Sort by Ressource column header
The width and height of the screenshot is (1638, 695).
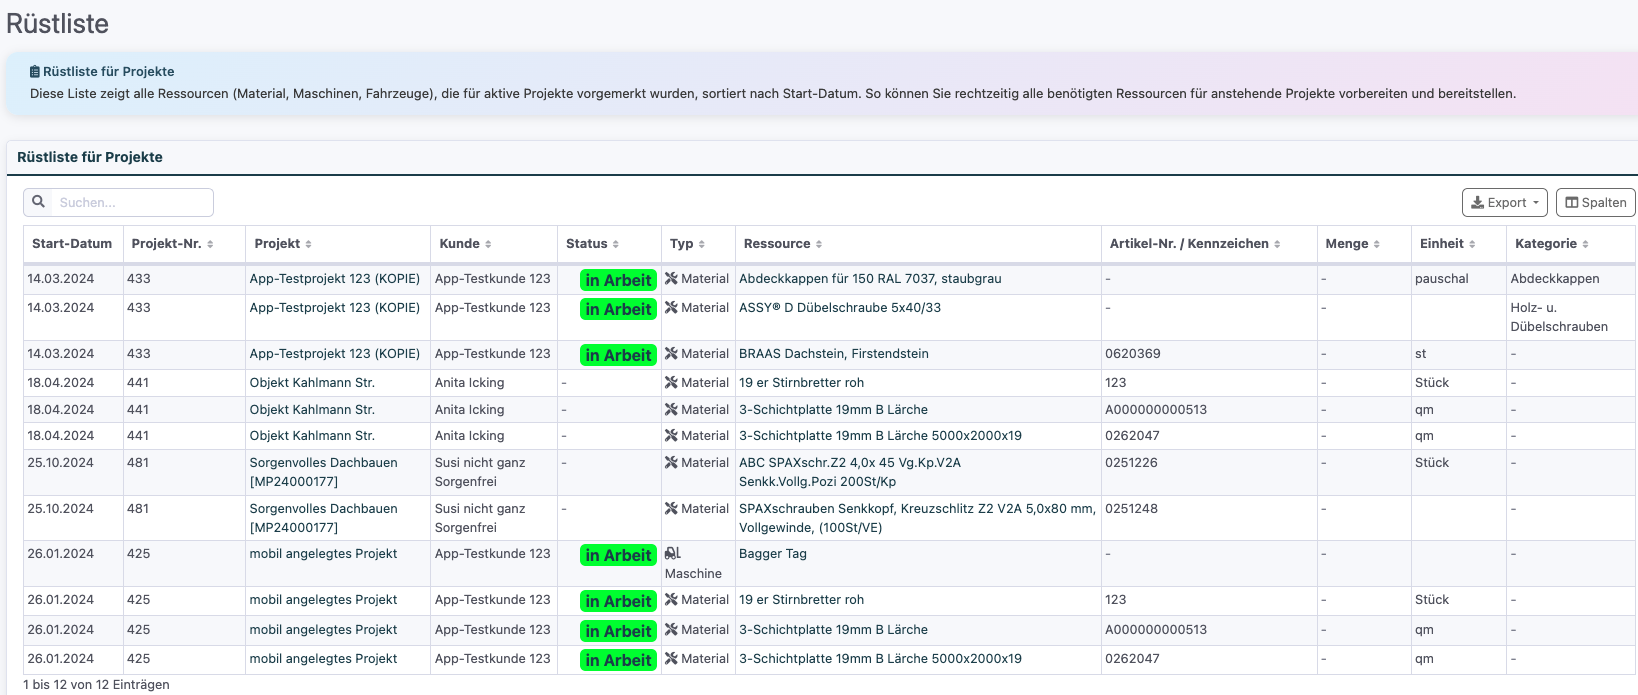pos(777,244)
